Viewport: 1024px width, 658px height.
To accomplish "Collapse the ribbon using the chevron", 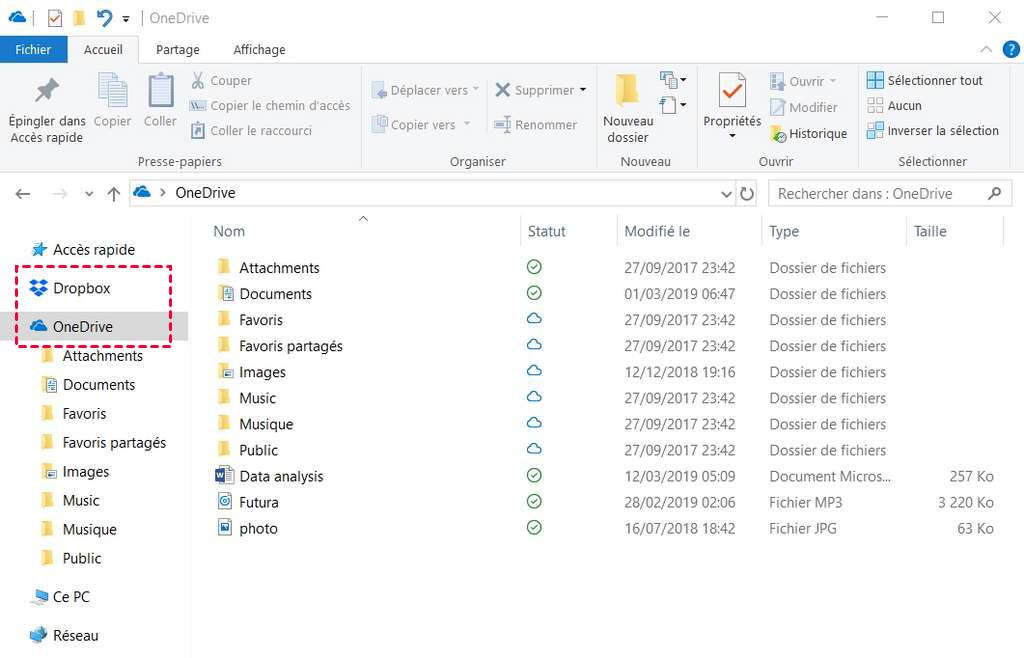I will click(985, 50).
